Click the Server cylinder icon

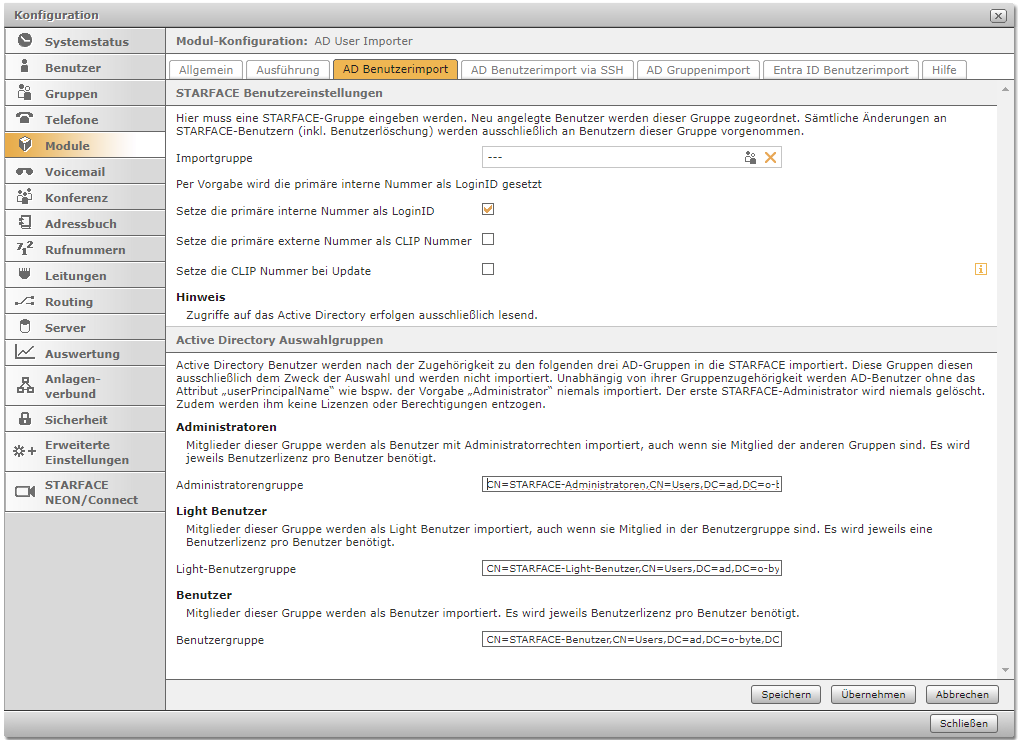point(25,327)
